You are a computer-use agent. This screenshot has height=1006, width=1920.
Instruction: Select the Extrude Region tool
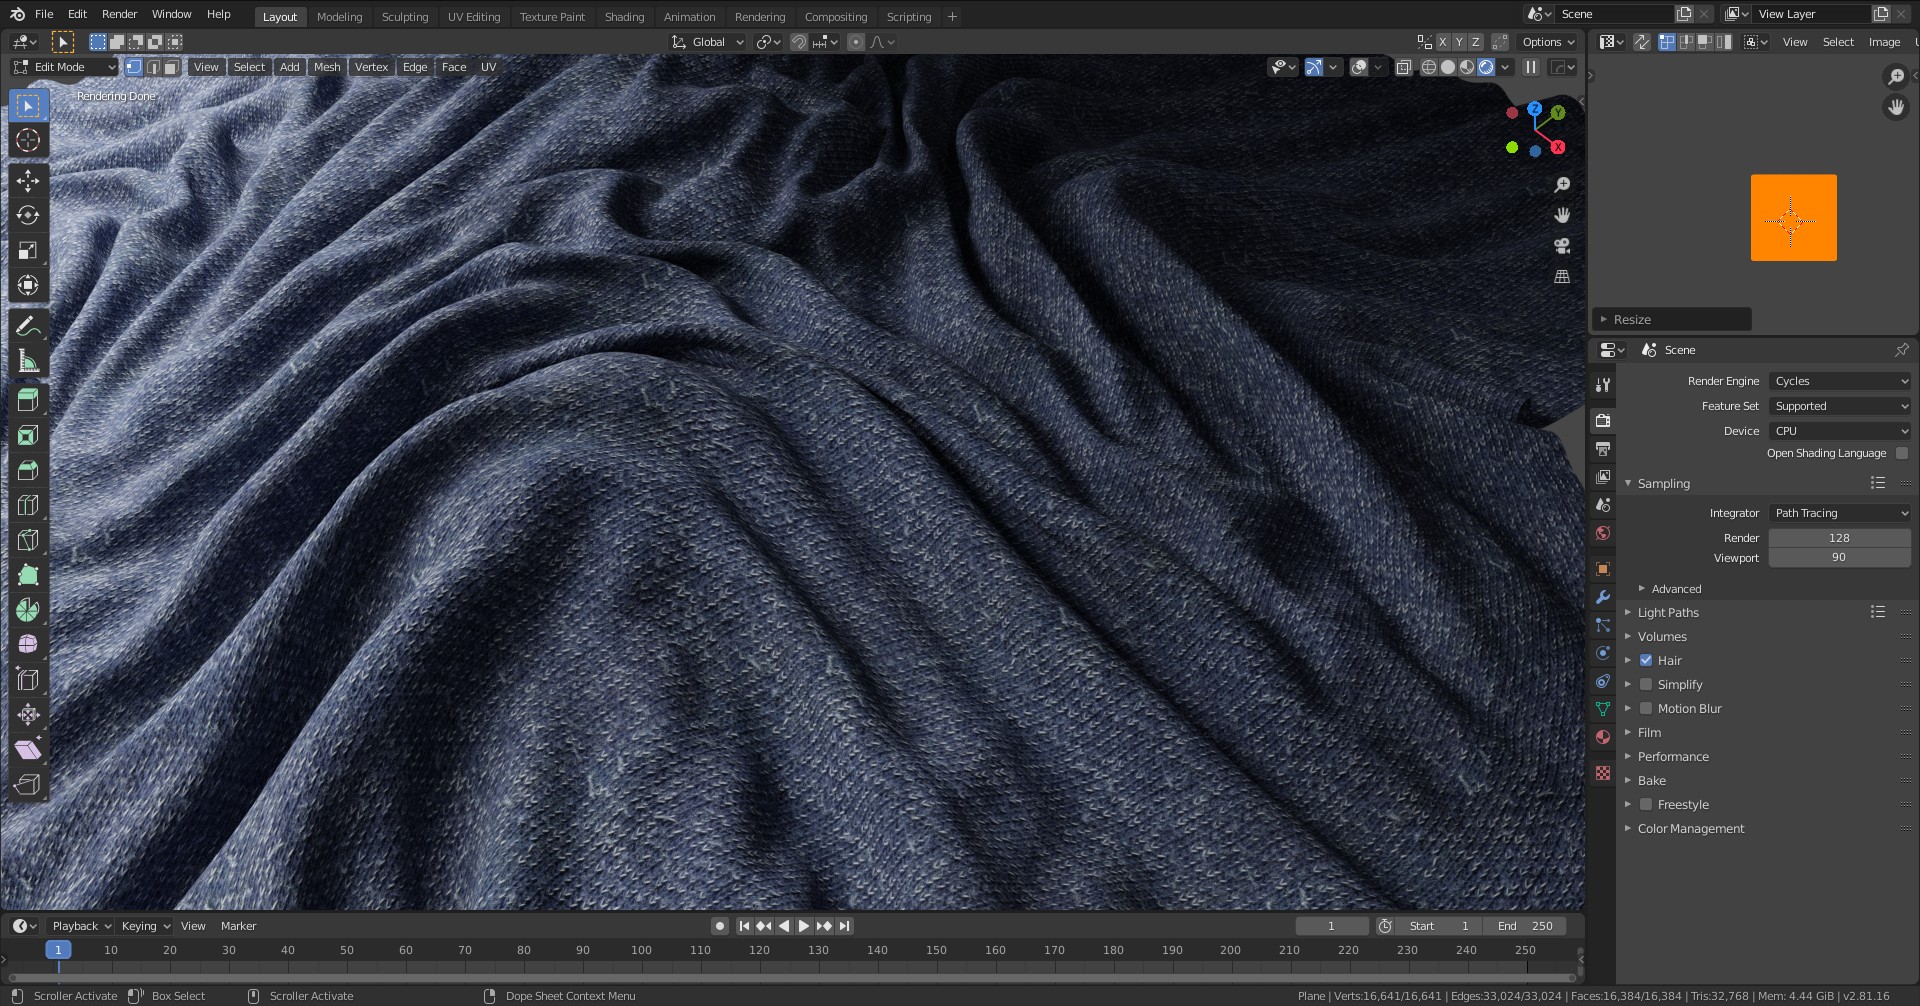28,400
